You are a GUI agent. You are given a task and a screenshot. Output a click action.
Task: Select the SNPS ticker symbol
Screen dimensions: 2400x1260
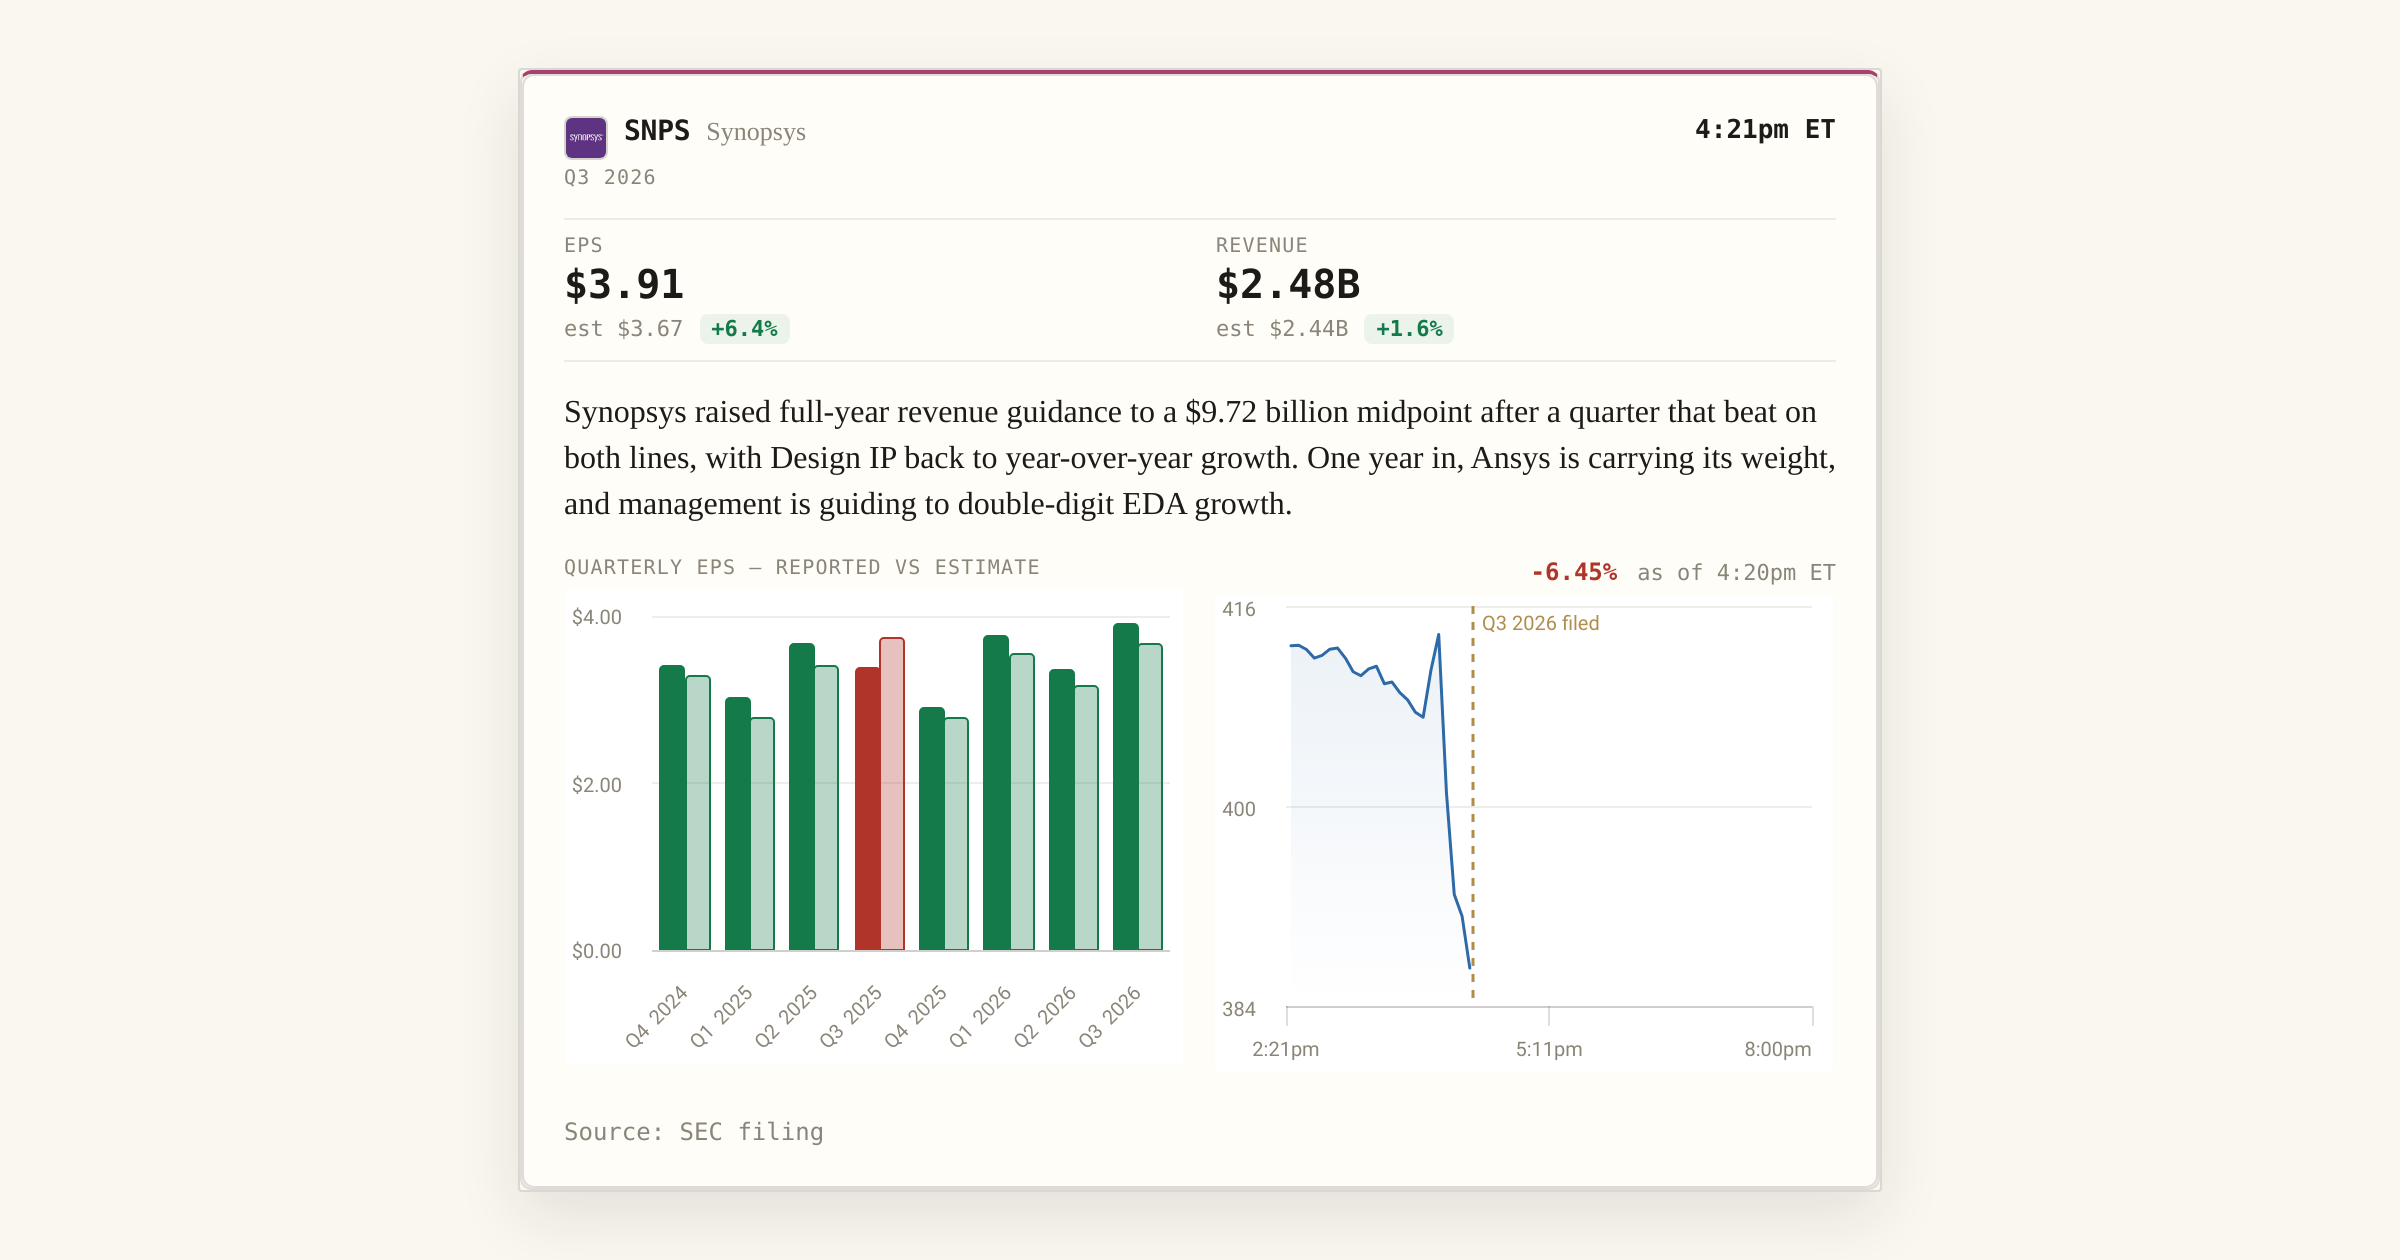pyautogui.click(x=657, y=131)
